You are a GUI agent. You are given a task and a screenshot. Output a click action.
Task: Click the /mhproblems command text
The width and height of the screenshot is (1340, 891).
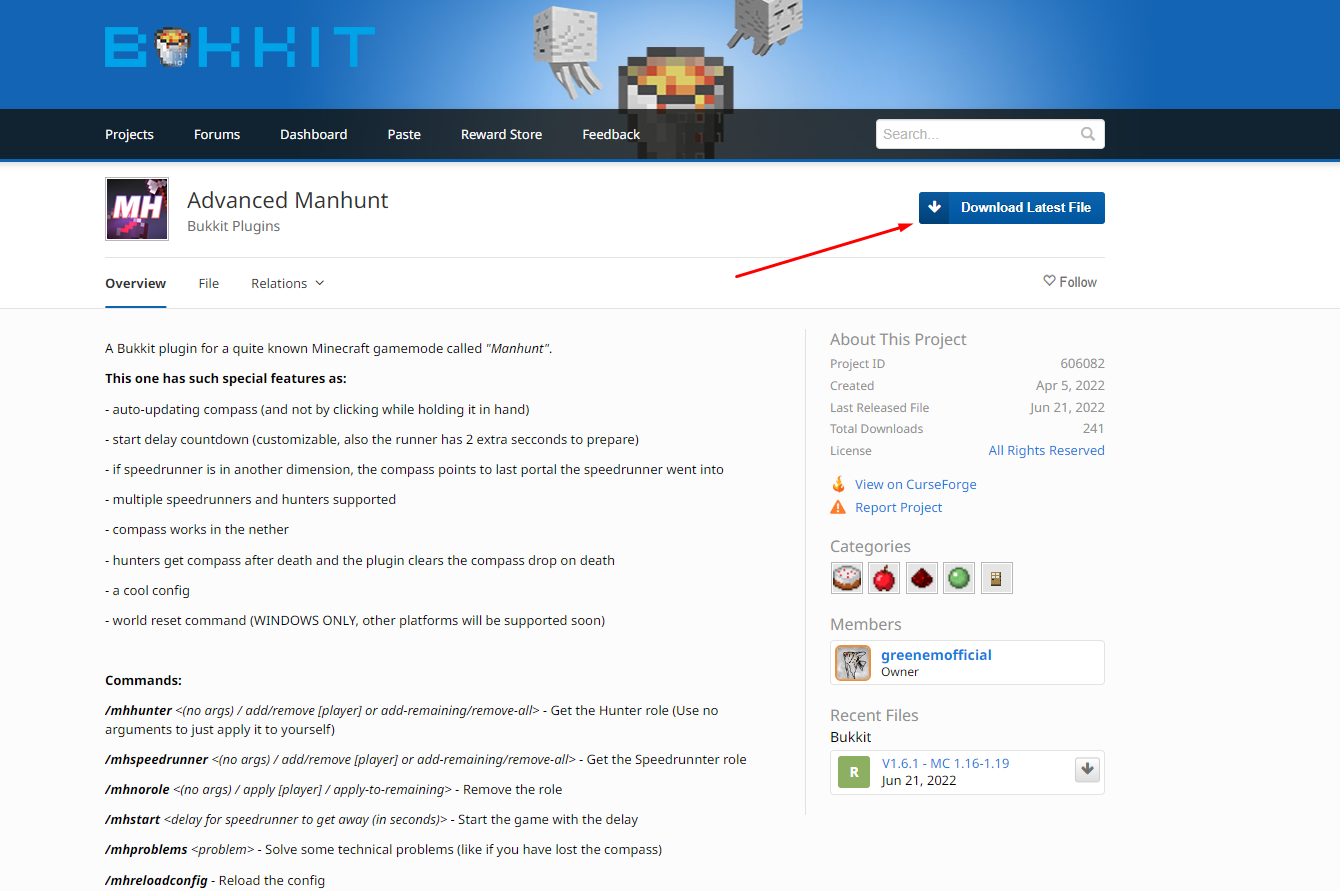146,849
